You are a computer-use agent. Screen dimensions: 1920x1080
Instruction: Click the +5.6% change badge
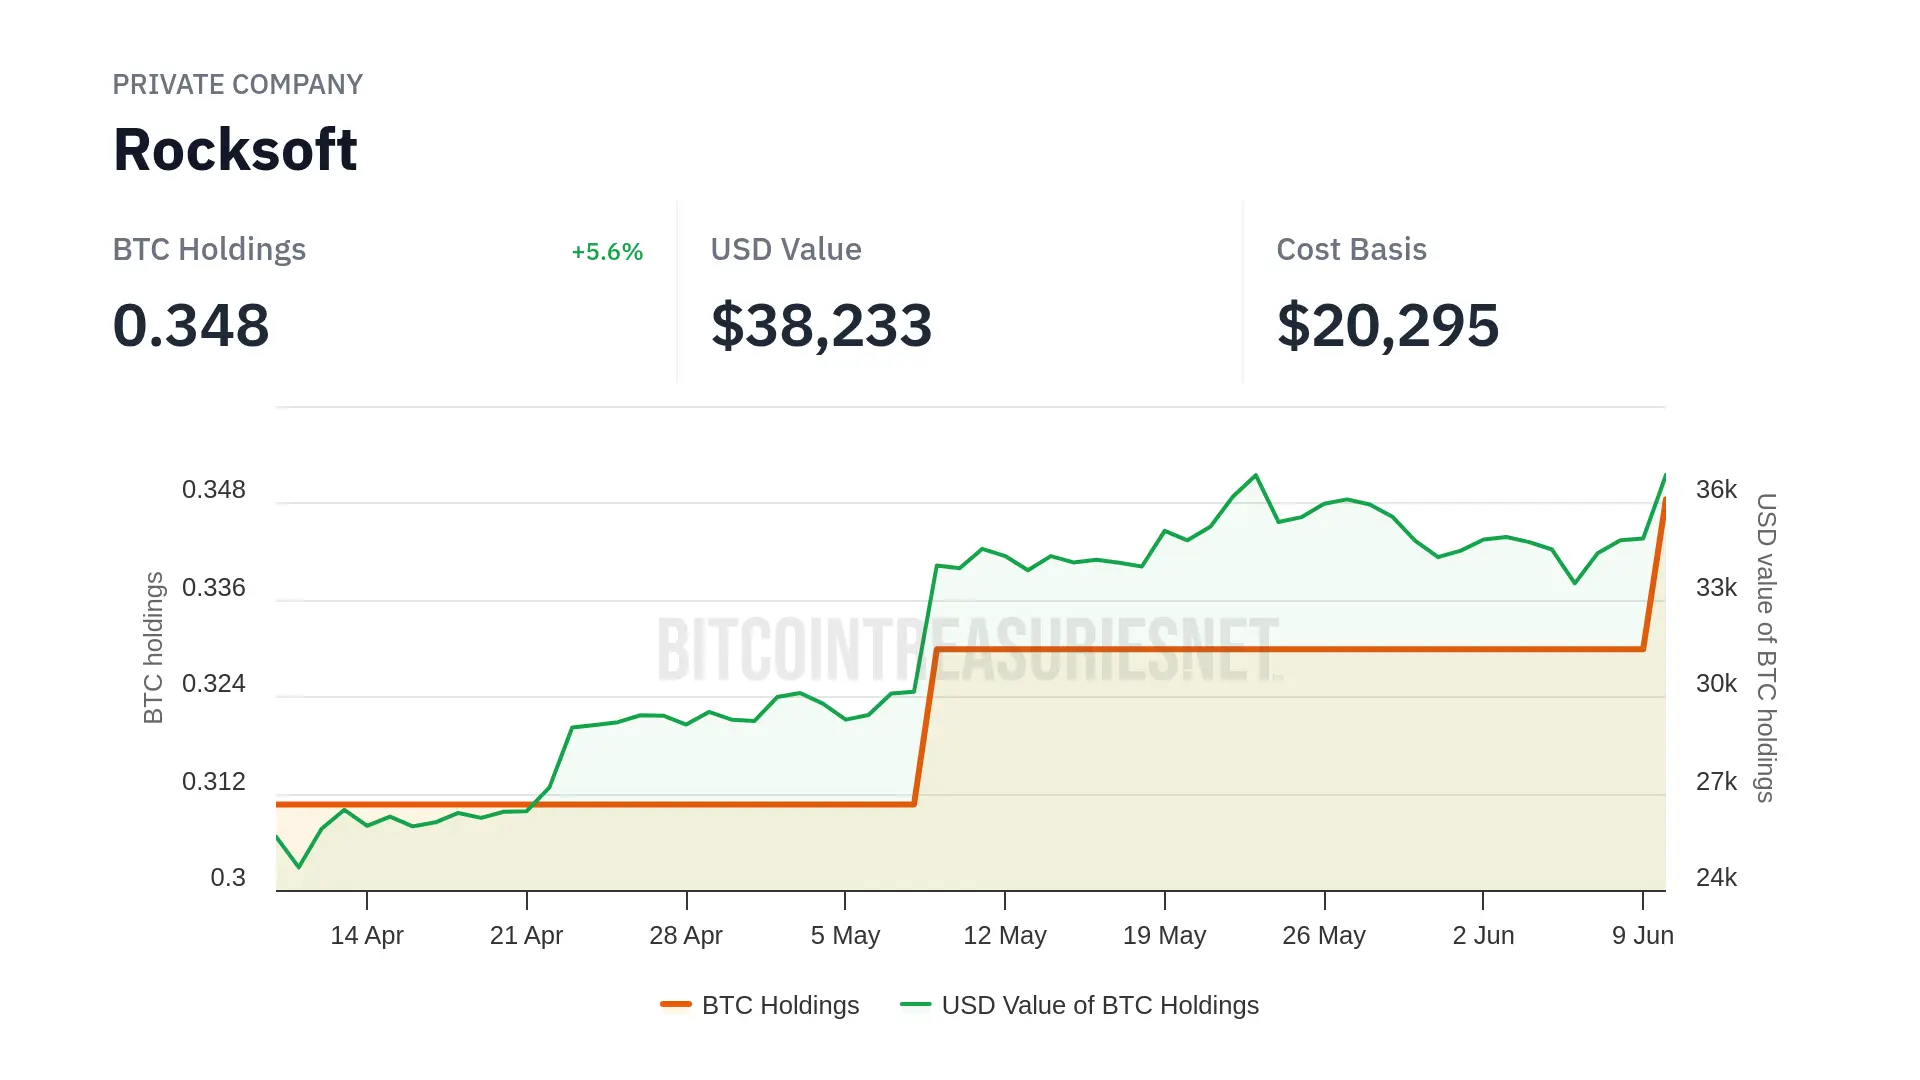pos(606,252)
